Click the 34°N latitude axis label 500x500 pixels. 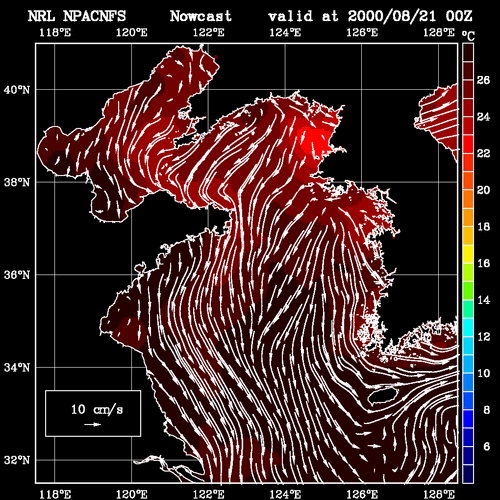[x=17, y=368]
